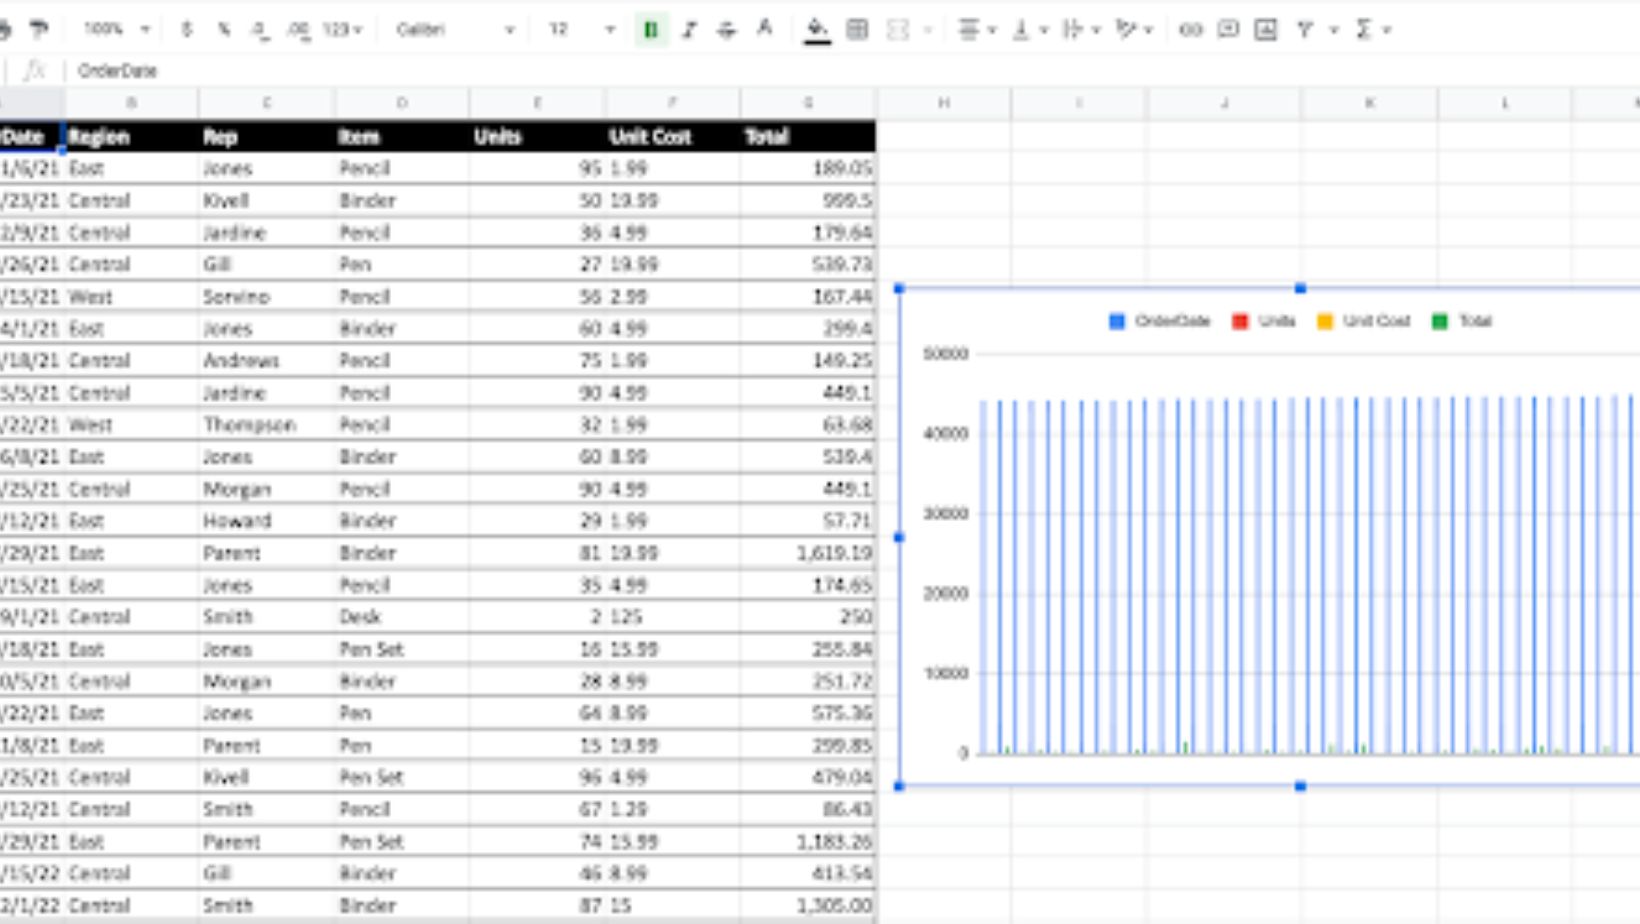This screenshot has width=1640, height=924.
Task: Open horizontal align dropdown
Action: pyautogui.click(x=977, y=30)
